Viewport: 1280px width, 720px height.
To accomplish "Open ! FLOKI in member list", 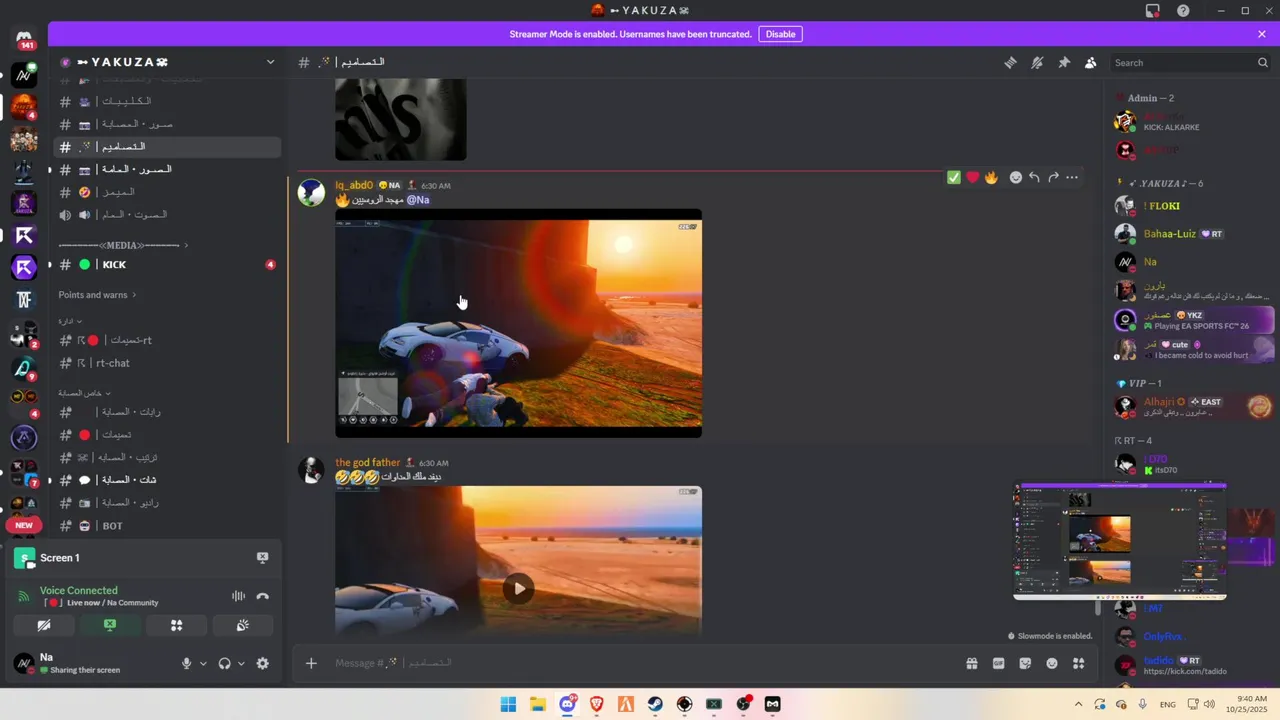I will (x=1162, y=206).
